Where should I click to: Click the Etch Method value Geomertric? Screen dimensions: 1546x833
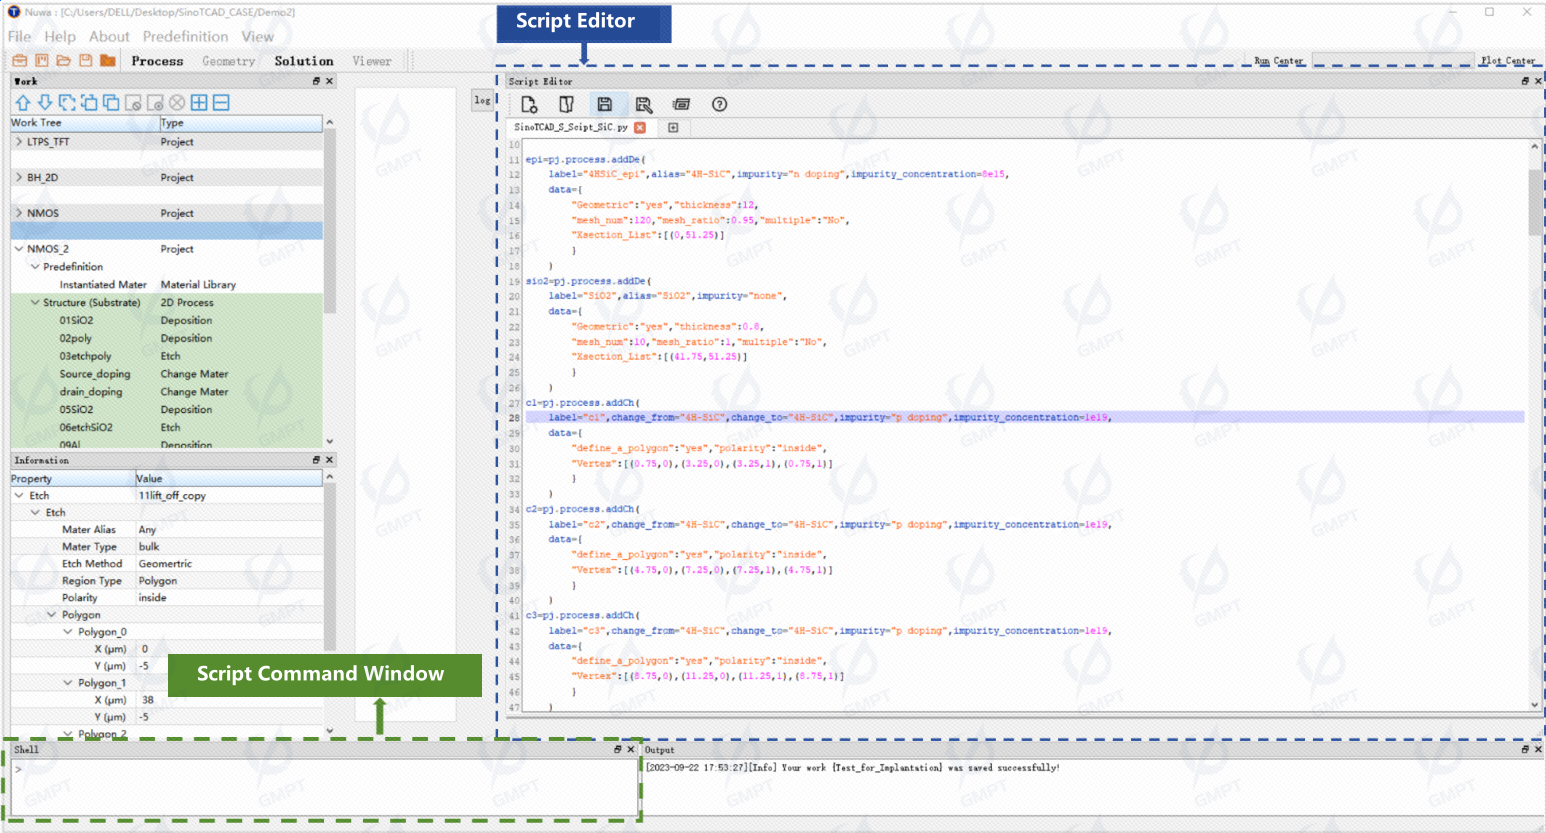(165, 564)
